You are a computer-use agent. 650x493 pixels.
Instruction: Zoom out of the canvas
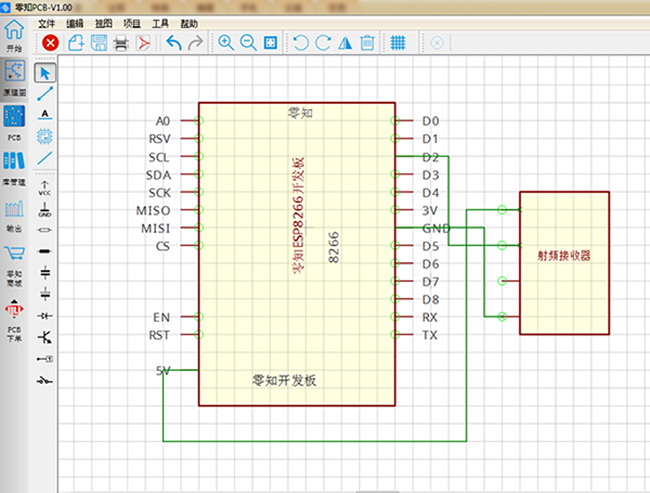(248, 43)
